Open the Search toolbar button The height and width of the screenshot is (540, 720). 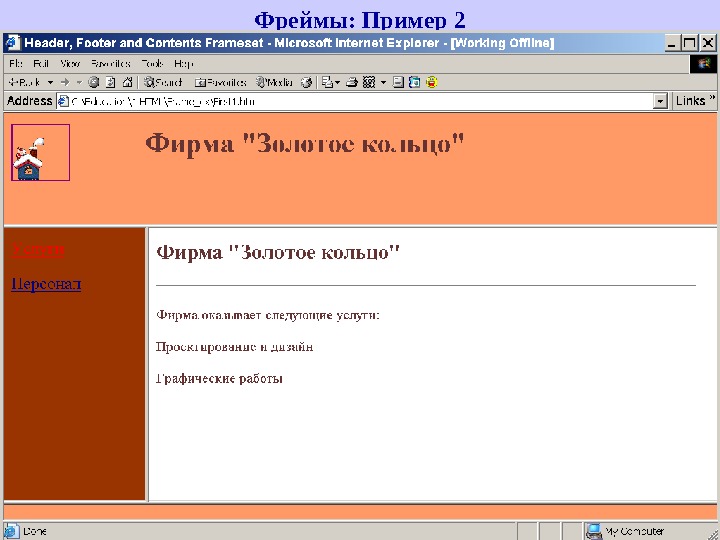(163, 82)
